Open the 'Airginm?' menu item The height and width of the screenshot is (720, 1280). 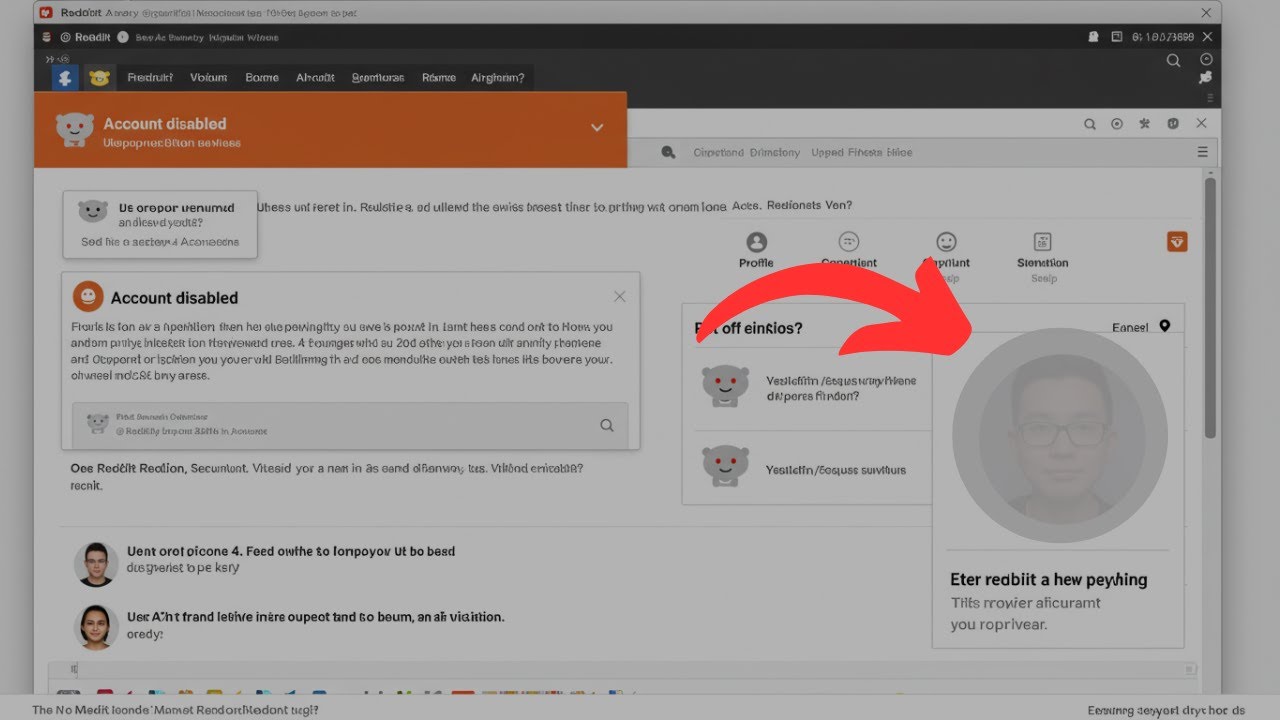[x=497, y=77]
